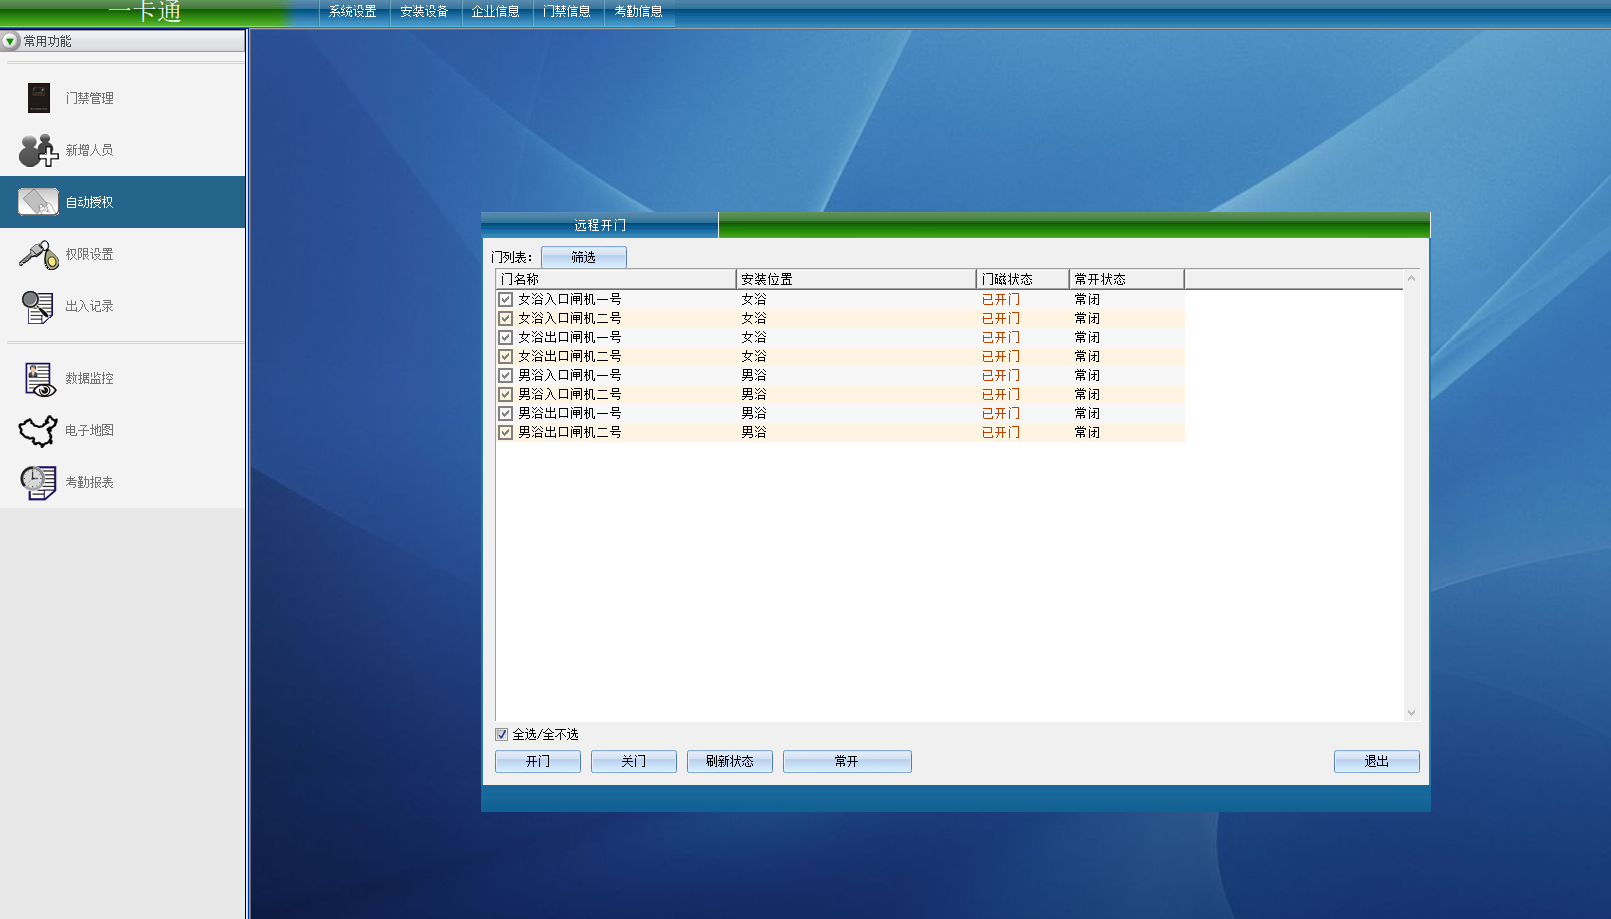Collapse the 常用功能 panel arrow
Image resolution: width=1611 pixels, height=919 pixels.
coord(10,41)
